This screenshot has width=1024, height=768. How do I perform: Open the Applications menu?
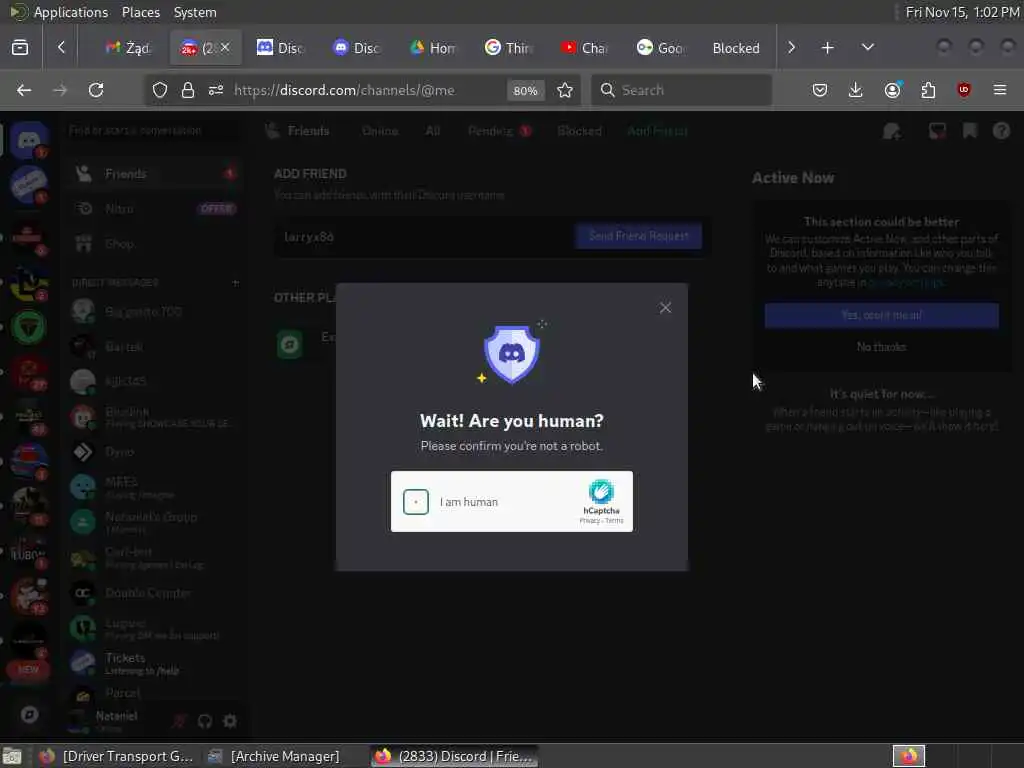point(71,12)
